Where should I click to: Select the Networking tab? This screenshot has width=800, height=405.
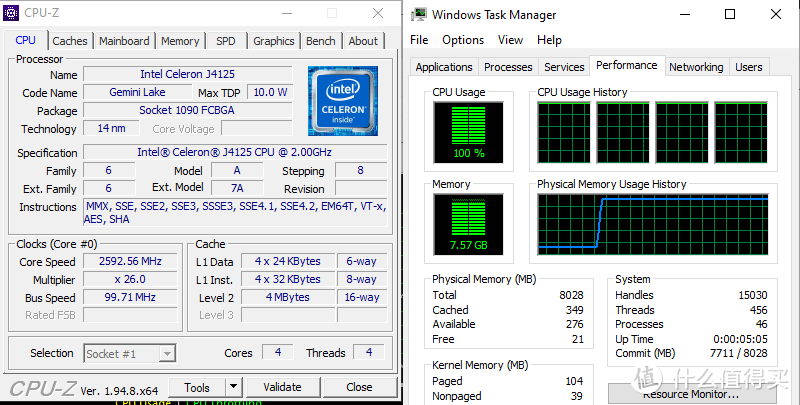coord(696,67)
